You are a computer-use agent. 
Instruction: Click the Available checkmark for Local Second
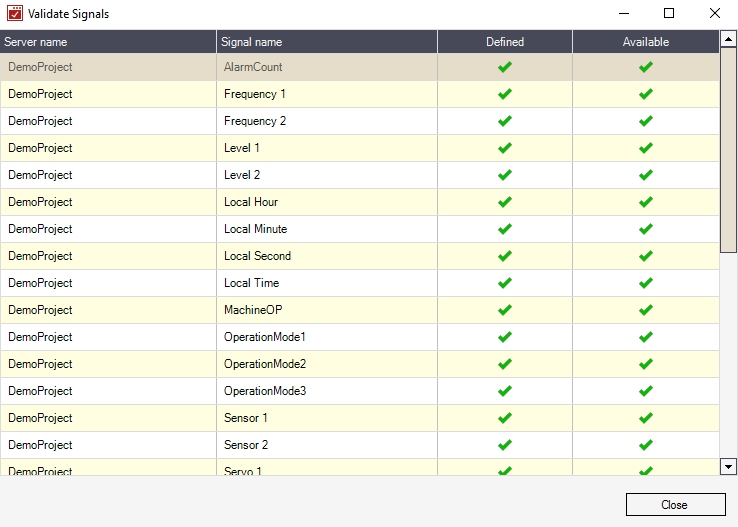[646, 256]
